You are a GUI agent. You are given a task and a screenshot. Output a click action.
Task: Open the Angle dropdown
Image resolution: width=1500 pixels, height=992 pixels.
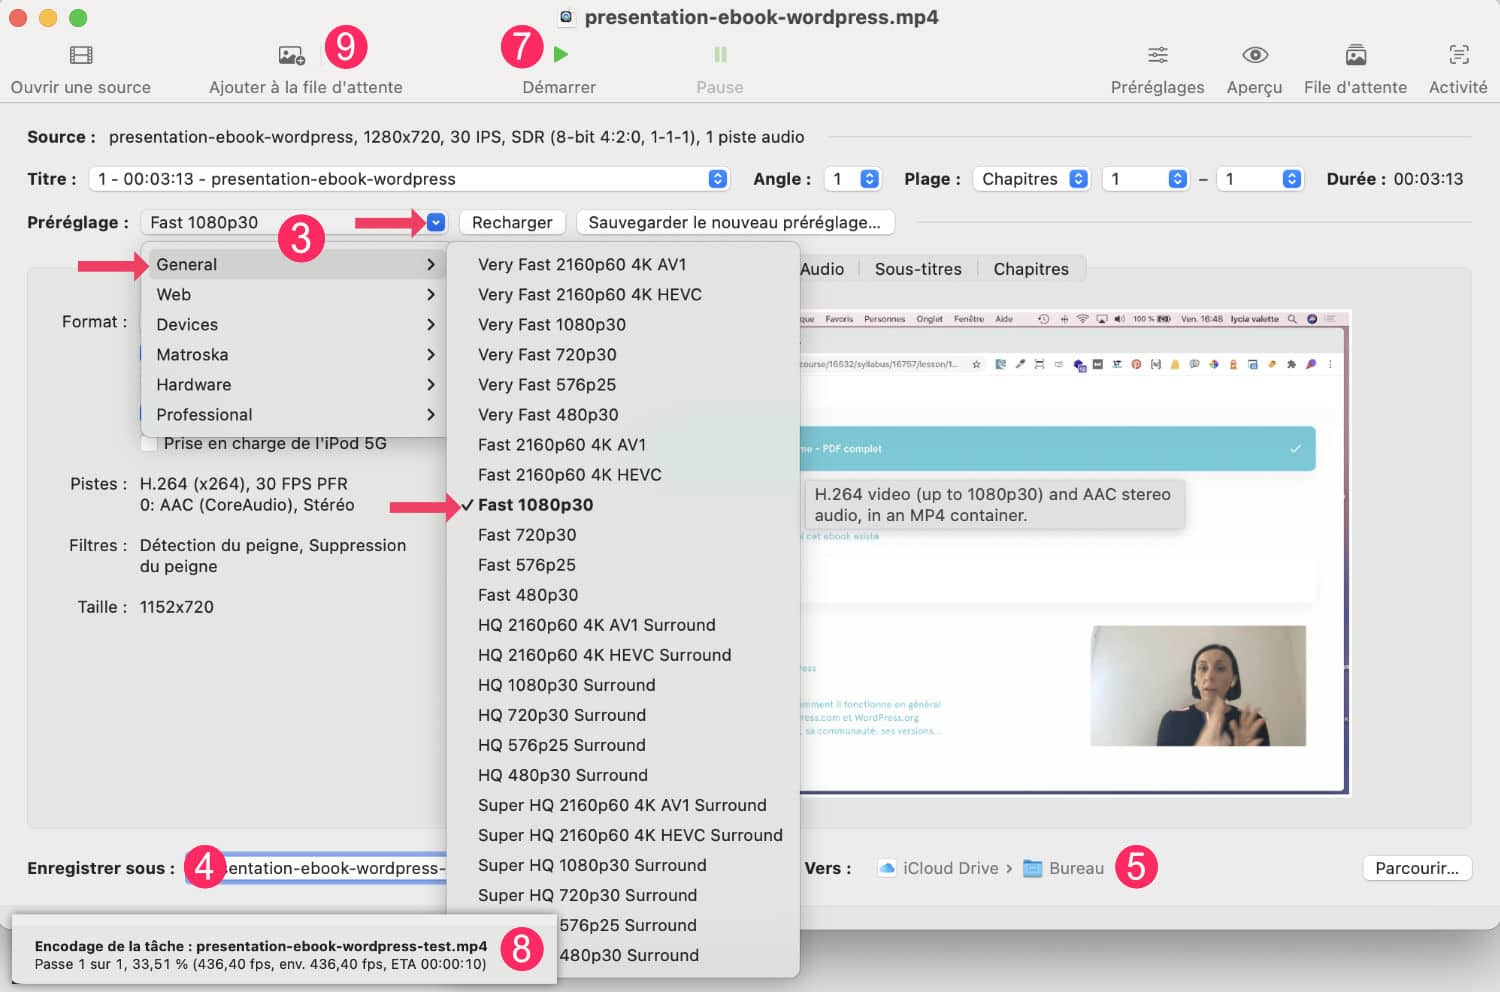click(851, 178)
